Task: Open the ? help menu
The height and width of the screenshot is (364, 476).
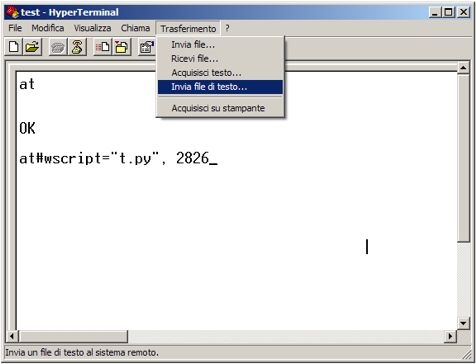Action: click(x=227, y=28)
